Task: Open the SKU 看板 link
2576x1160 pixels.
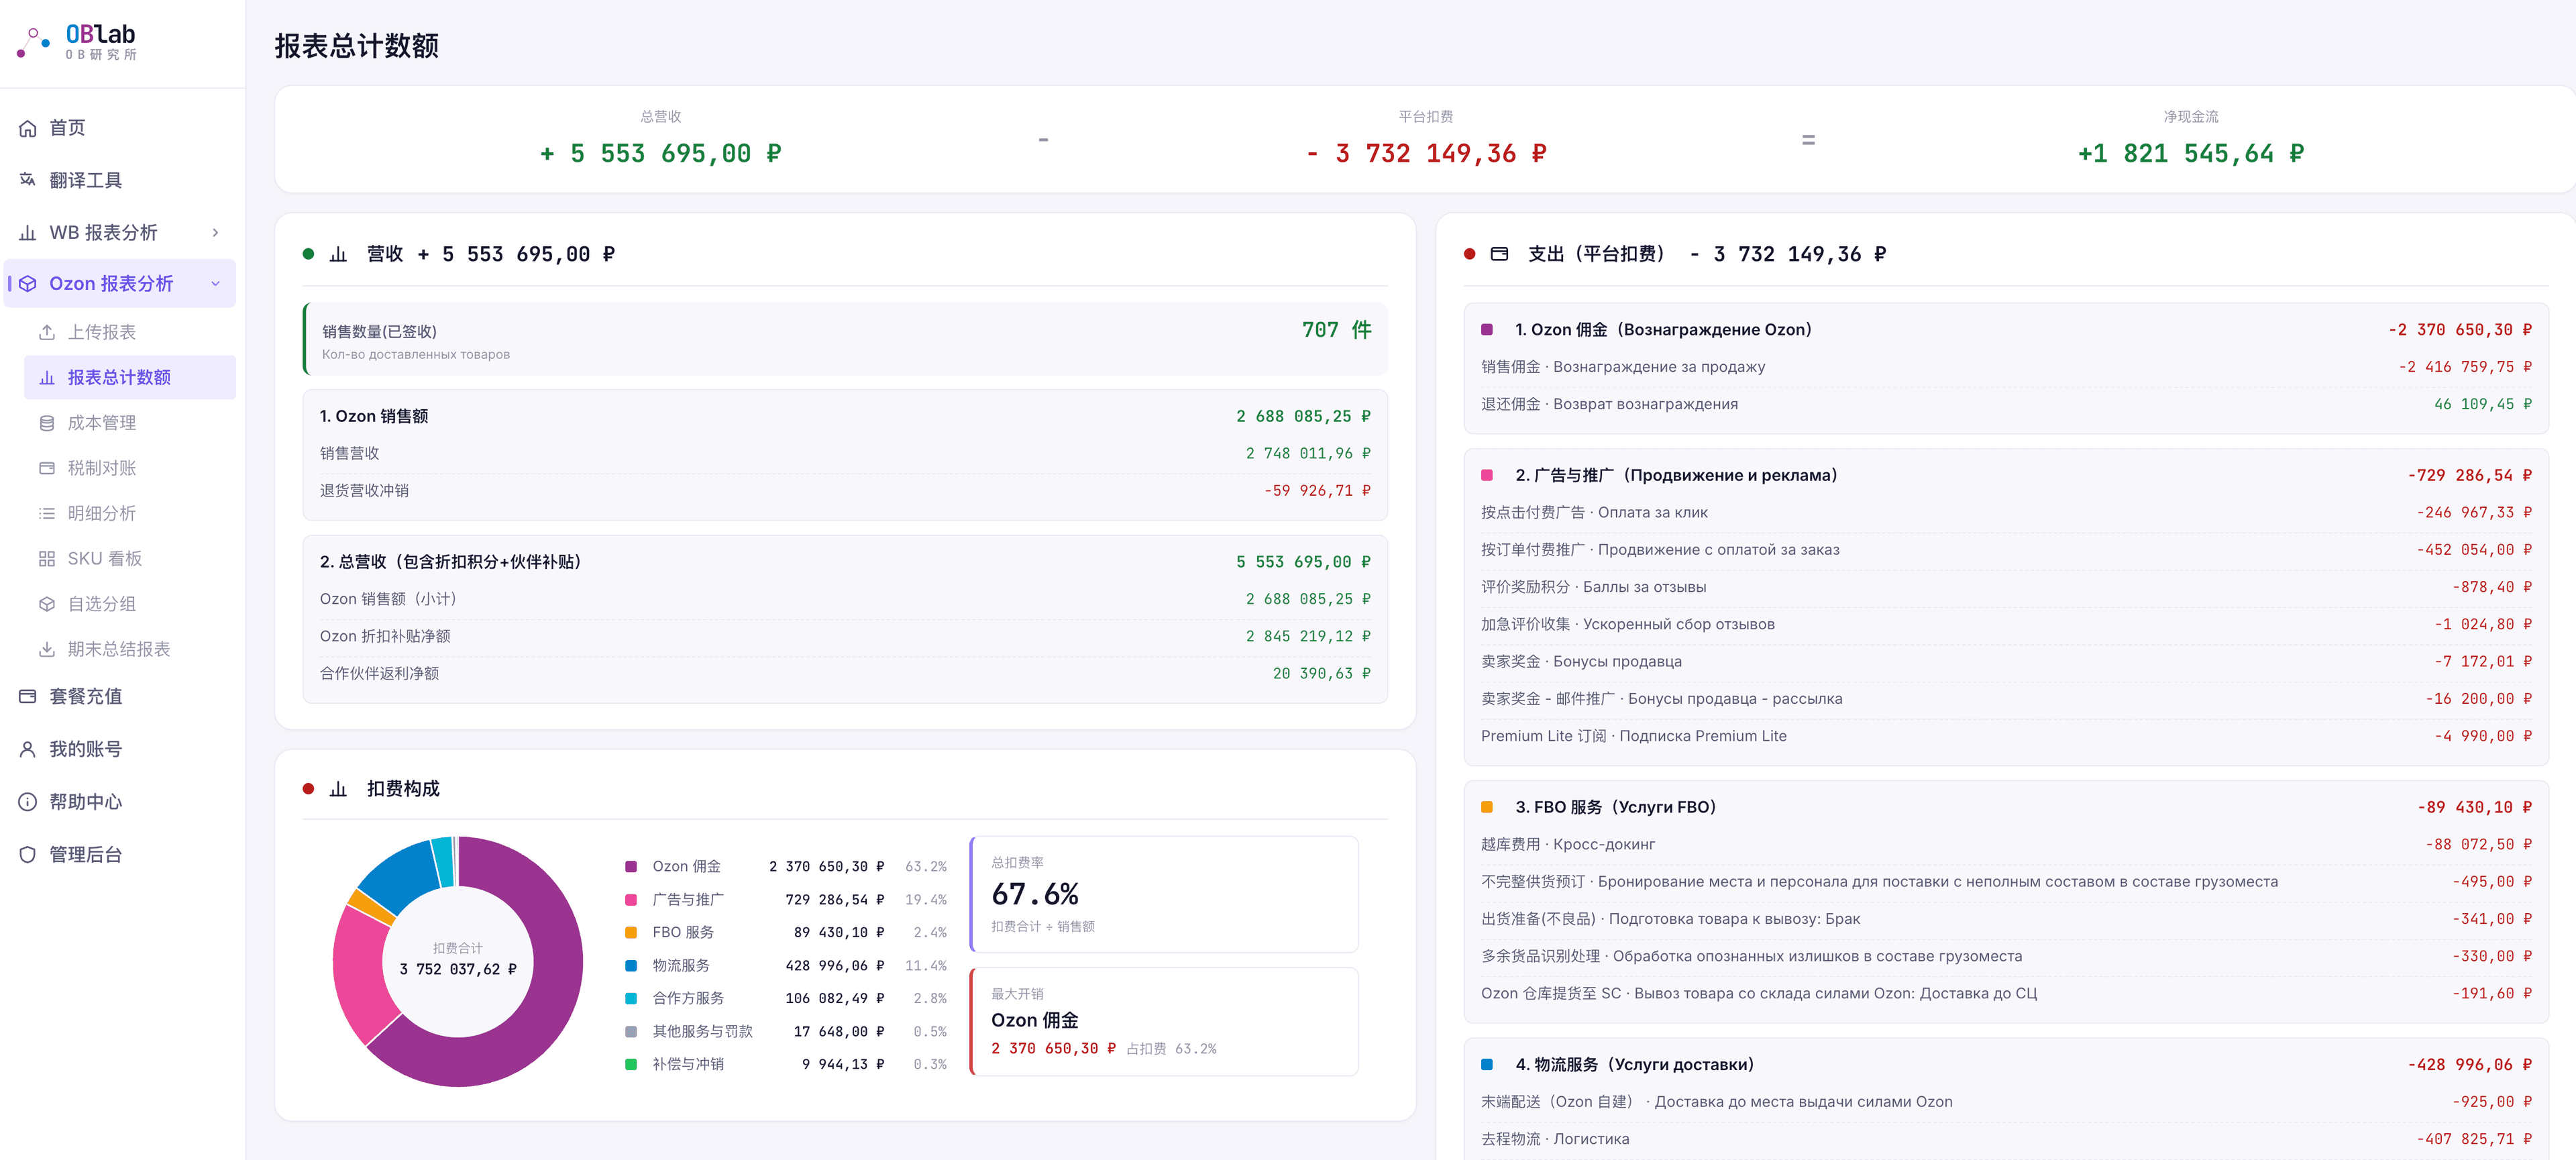Action: 130,559
